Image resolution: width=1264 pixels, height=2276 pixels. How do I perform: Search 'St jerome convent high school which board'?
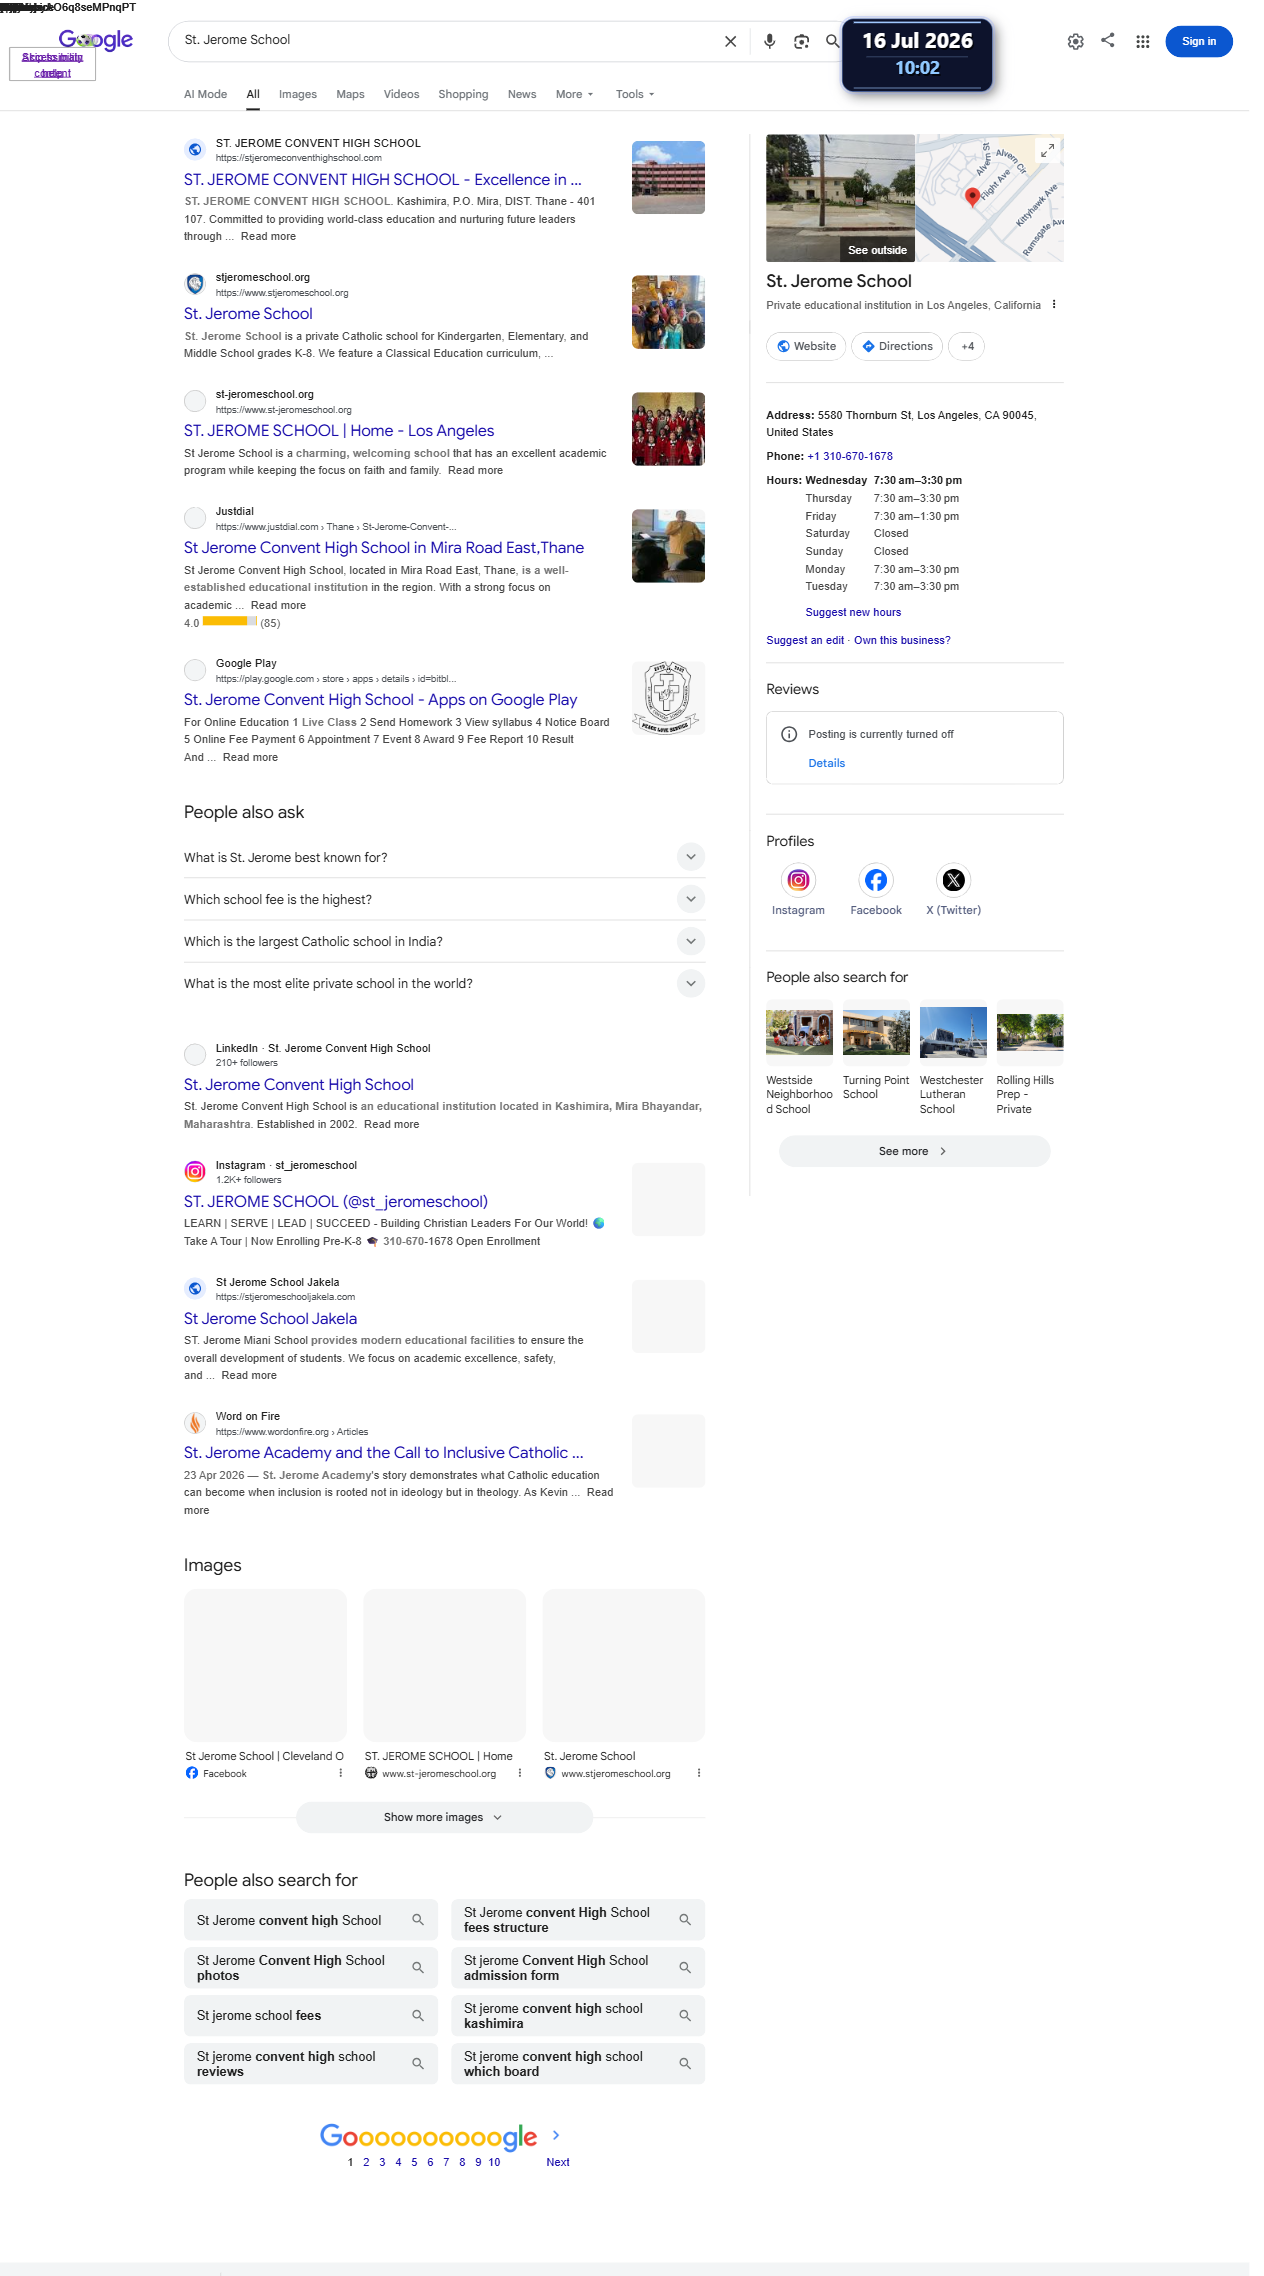pos(578,2063)
